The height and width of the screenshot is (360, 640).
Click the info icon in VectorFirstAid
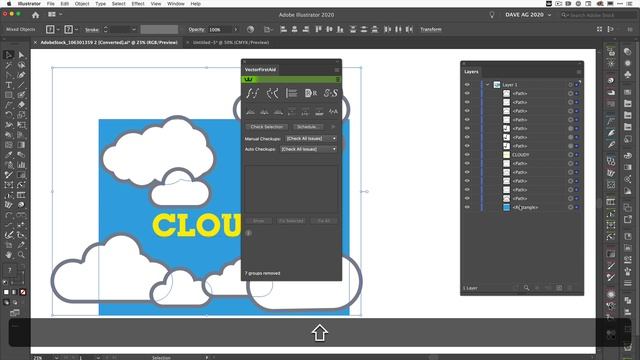click(249, 233)
